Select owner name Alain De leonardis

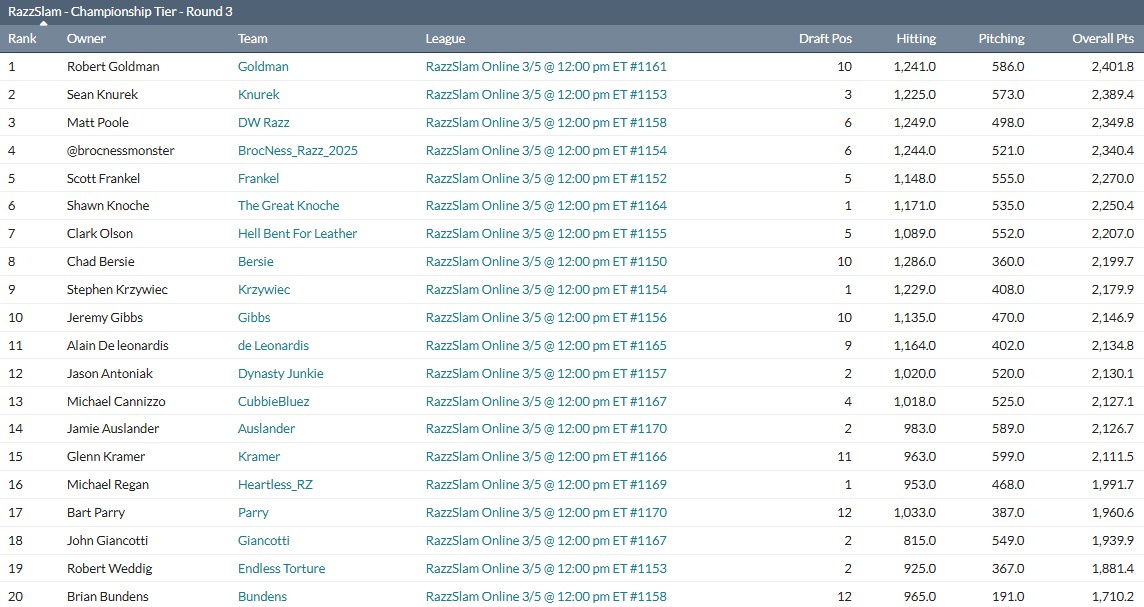point(117,345)
